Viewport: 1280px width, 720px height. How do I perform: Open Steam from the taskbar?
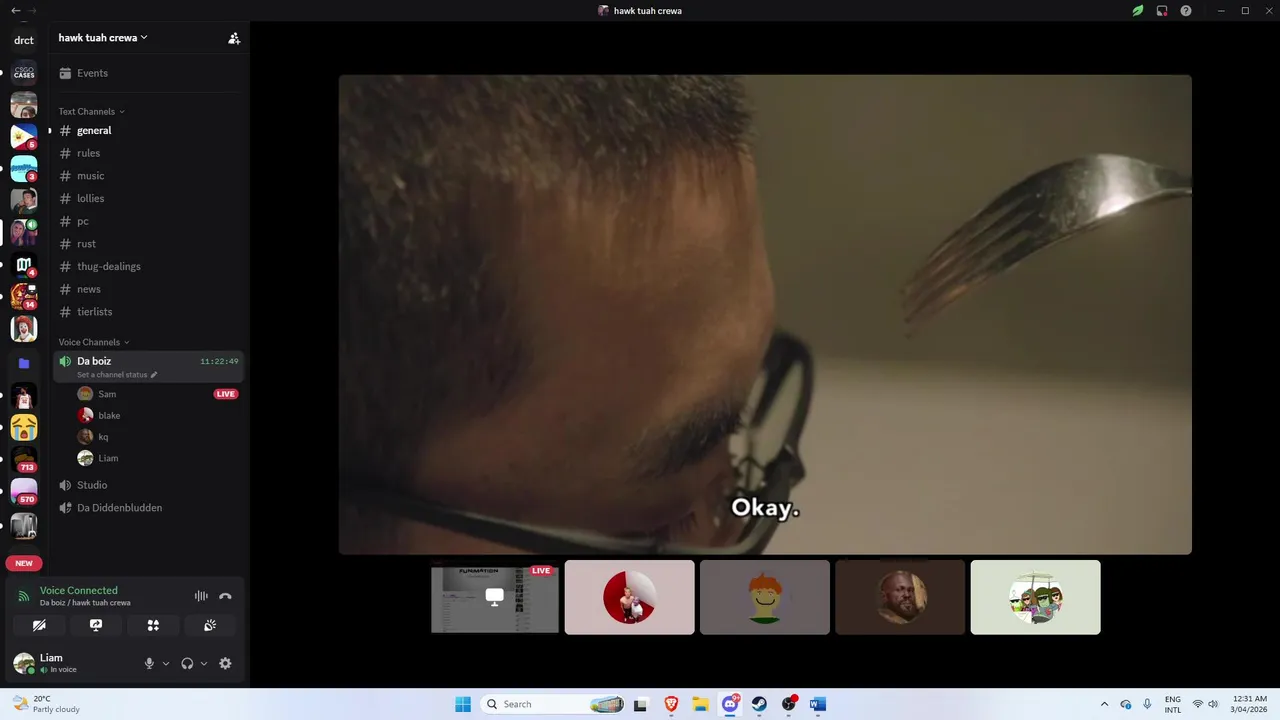(x=760, y=704)
